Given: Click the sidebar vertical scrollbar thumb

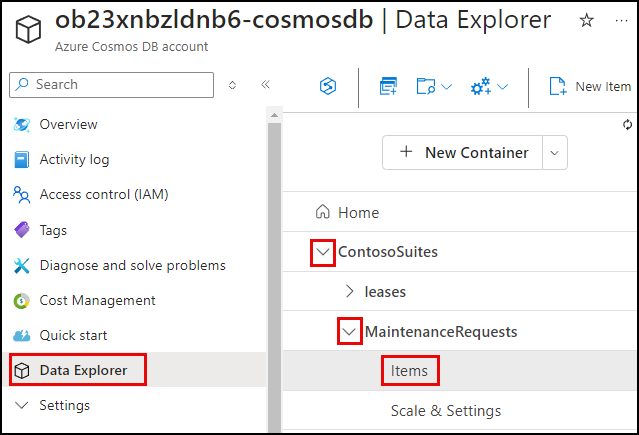Looking at the screenshot, I should point(274,277).
